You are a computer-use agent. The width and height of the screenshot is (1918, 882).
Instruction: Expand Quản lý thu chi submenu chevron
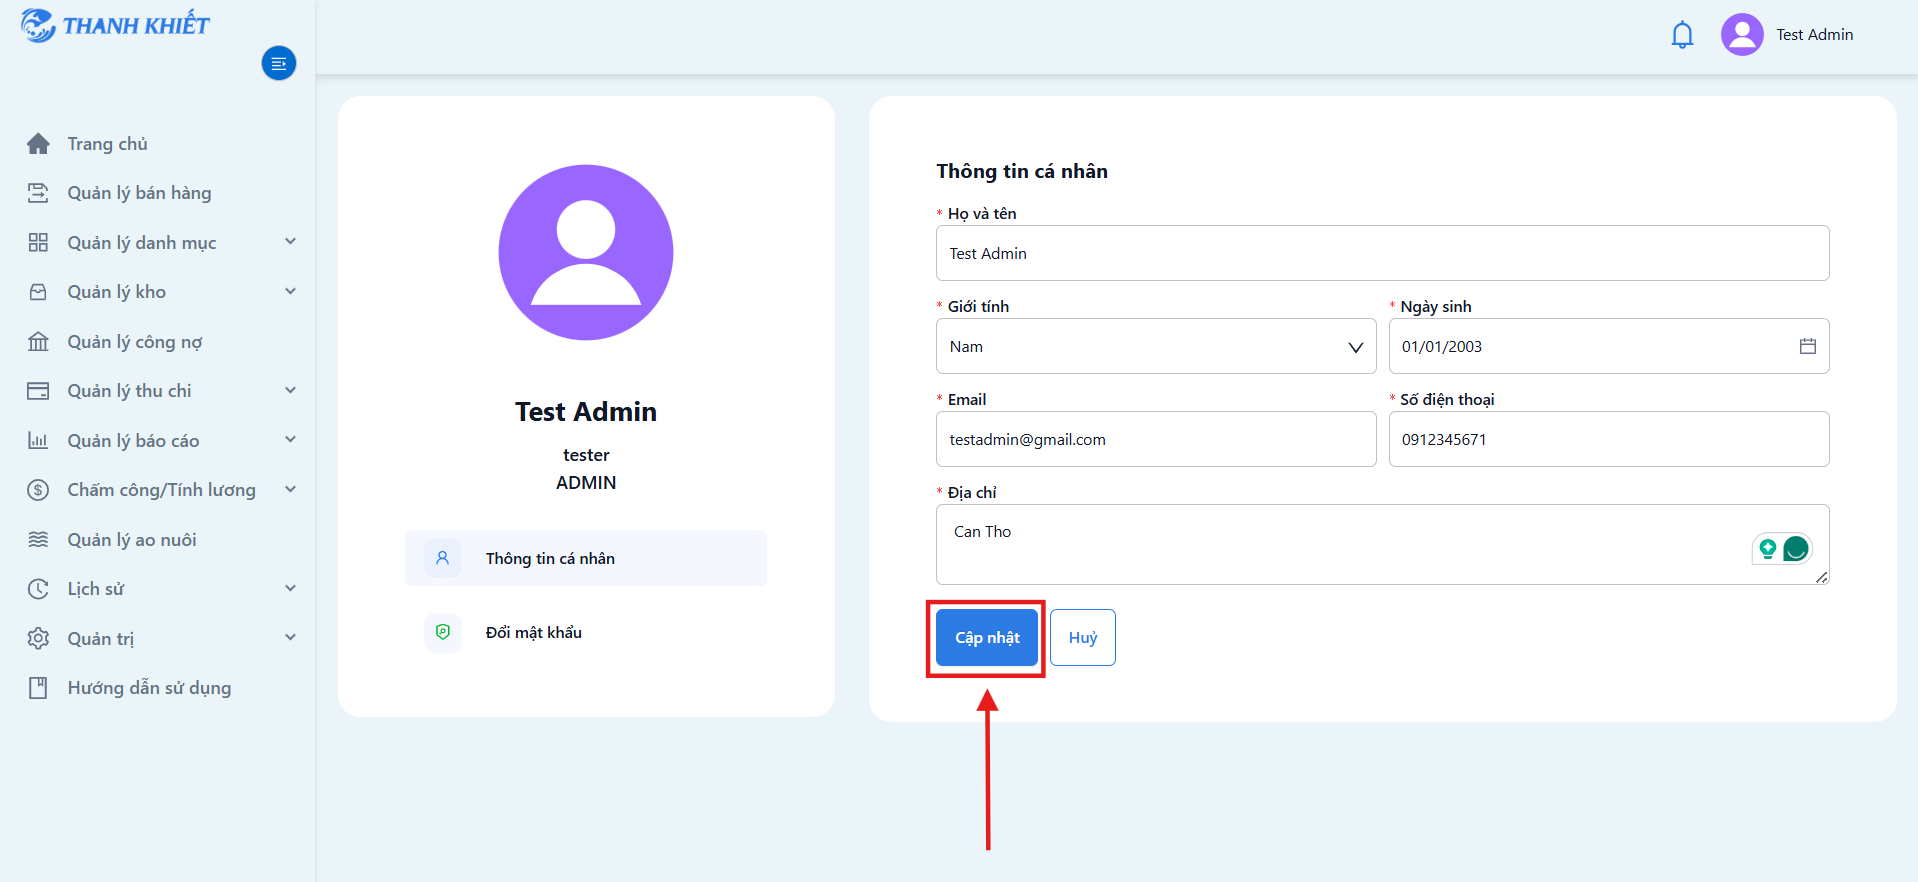coord(291,390)
